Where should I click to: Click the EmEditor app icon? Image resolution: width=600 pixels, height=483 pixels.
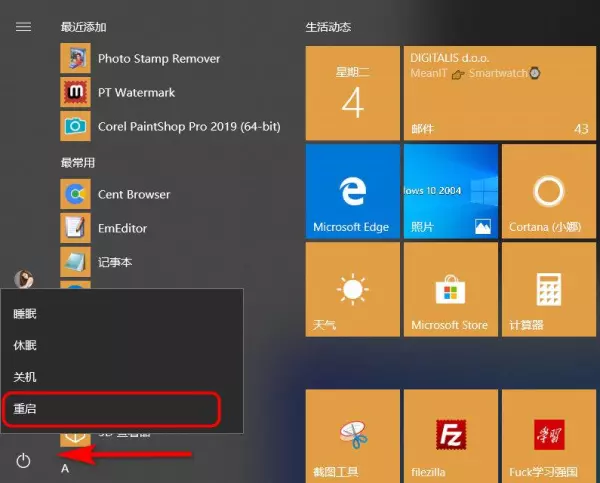[x=75, y=228]
